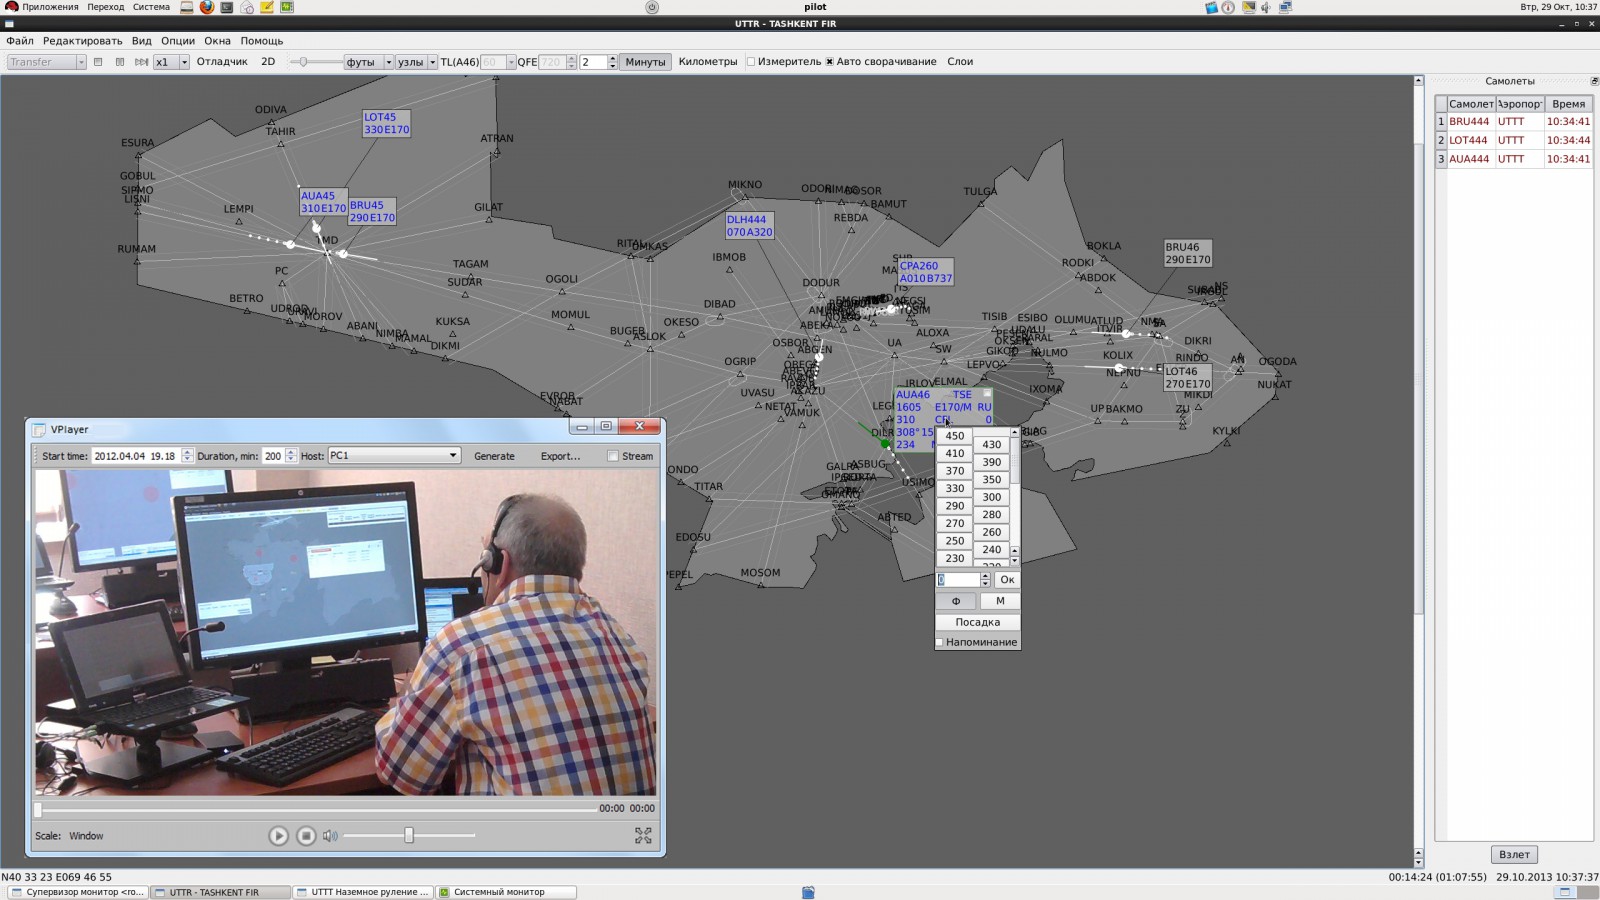
Task: Toggle the 2D view mode
Action: tap(268, 62)
